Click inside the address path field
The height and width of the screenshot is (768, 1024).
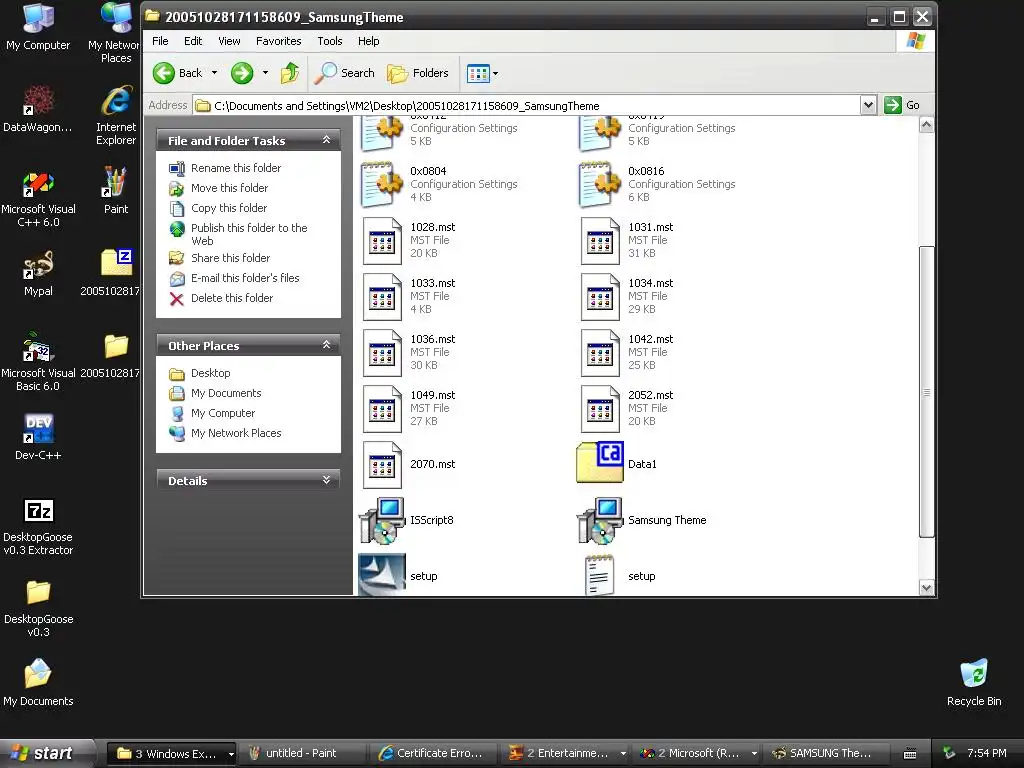(x=526, y=105)
